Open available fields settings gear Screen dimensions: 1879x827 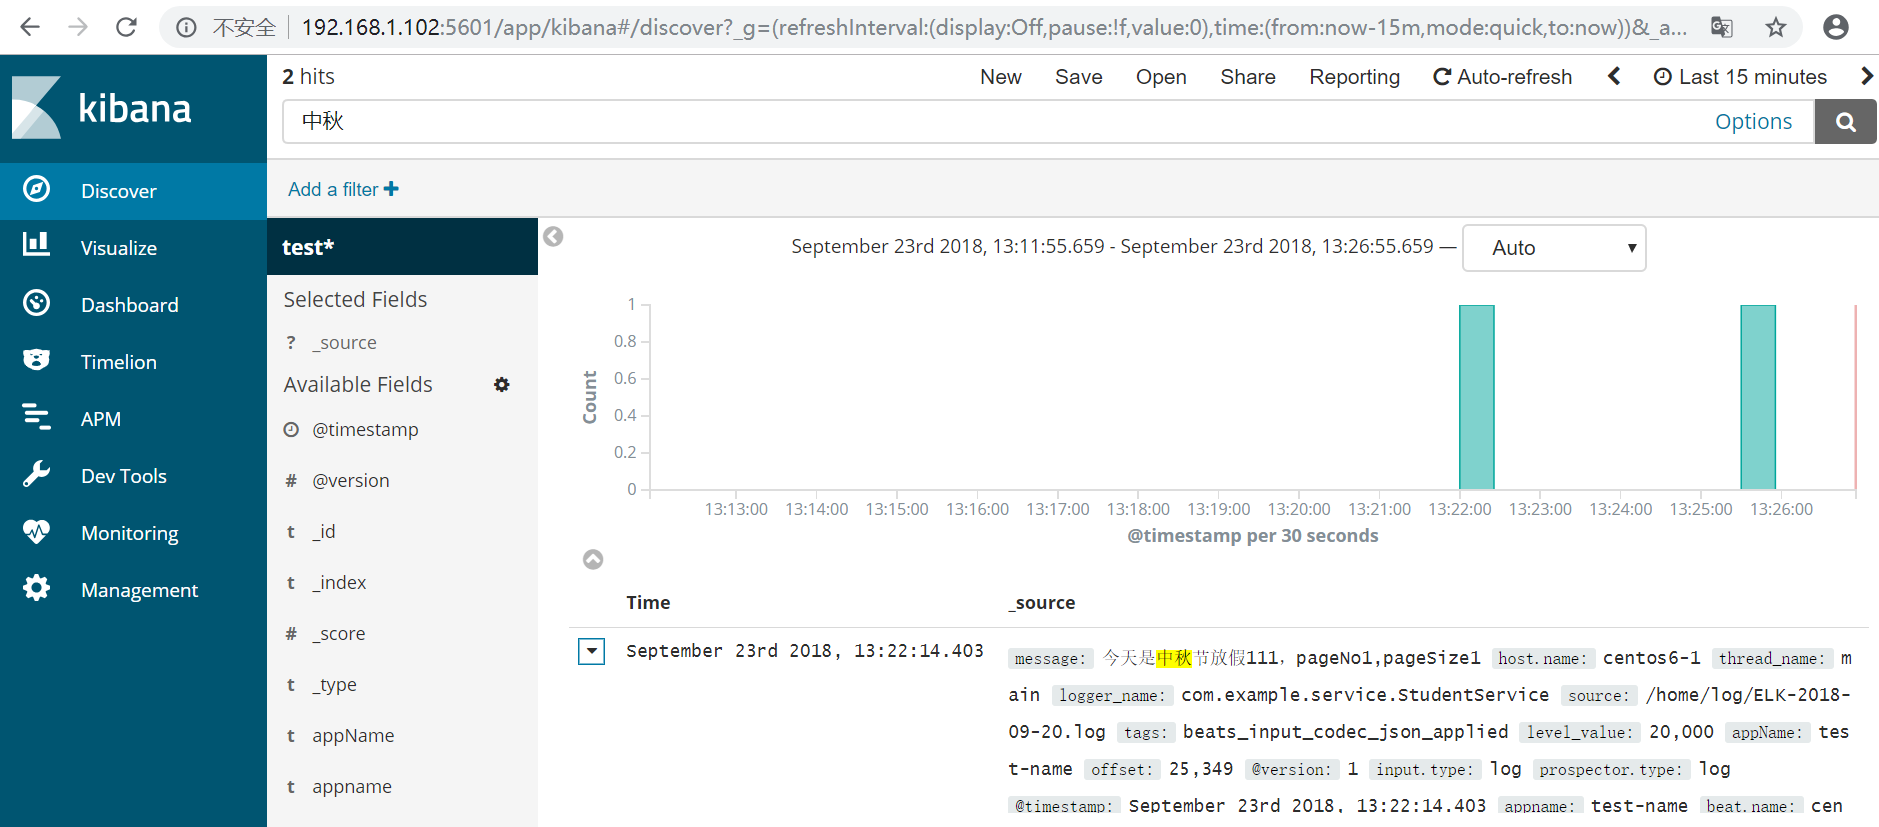pyautogui.click(x=502, y=385)
